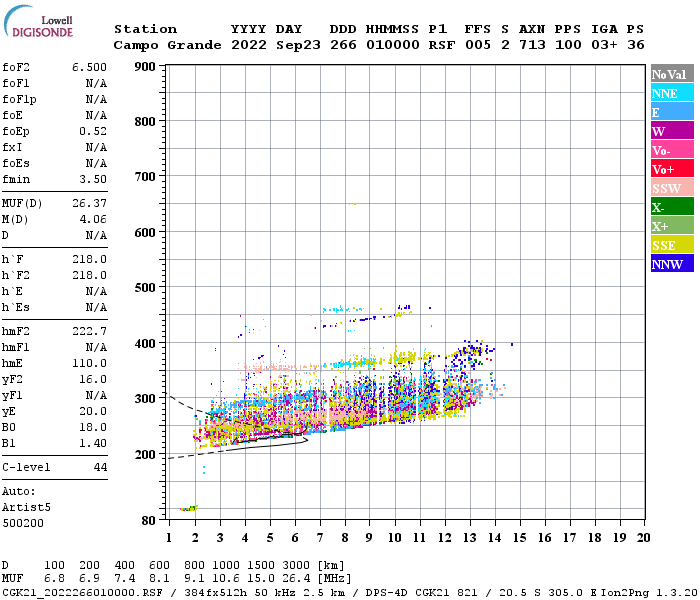Click the hmE value 110.0
Viewport: 700px width, 600px height.
click(89, 363)
